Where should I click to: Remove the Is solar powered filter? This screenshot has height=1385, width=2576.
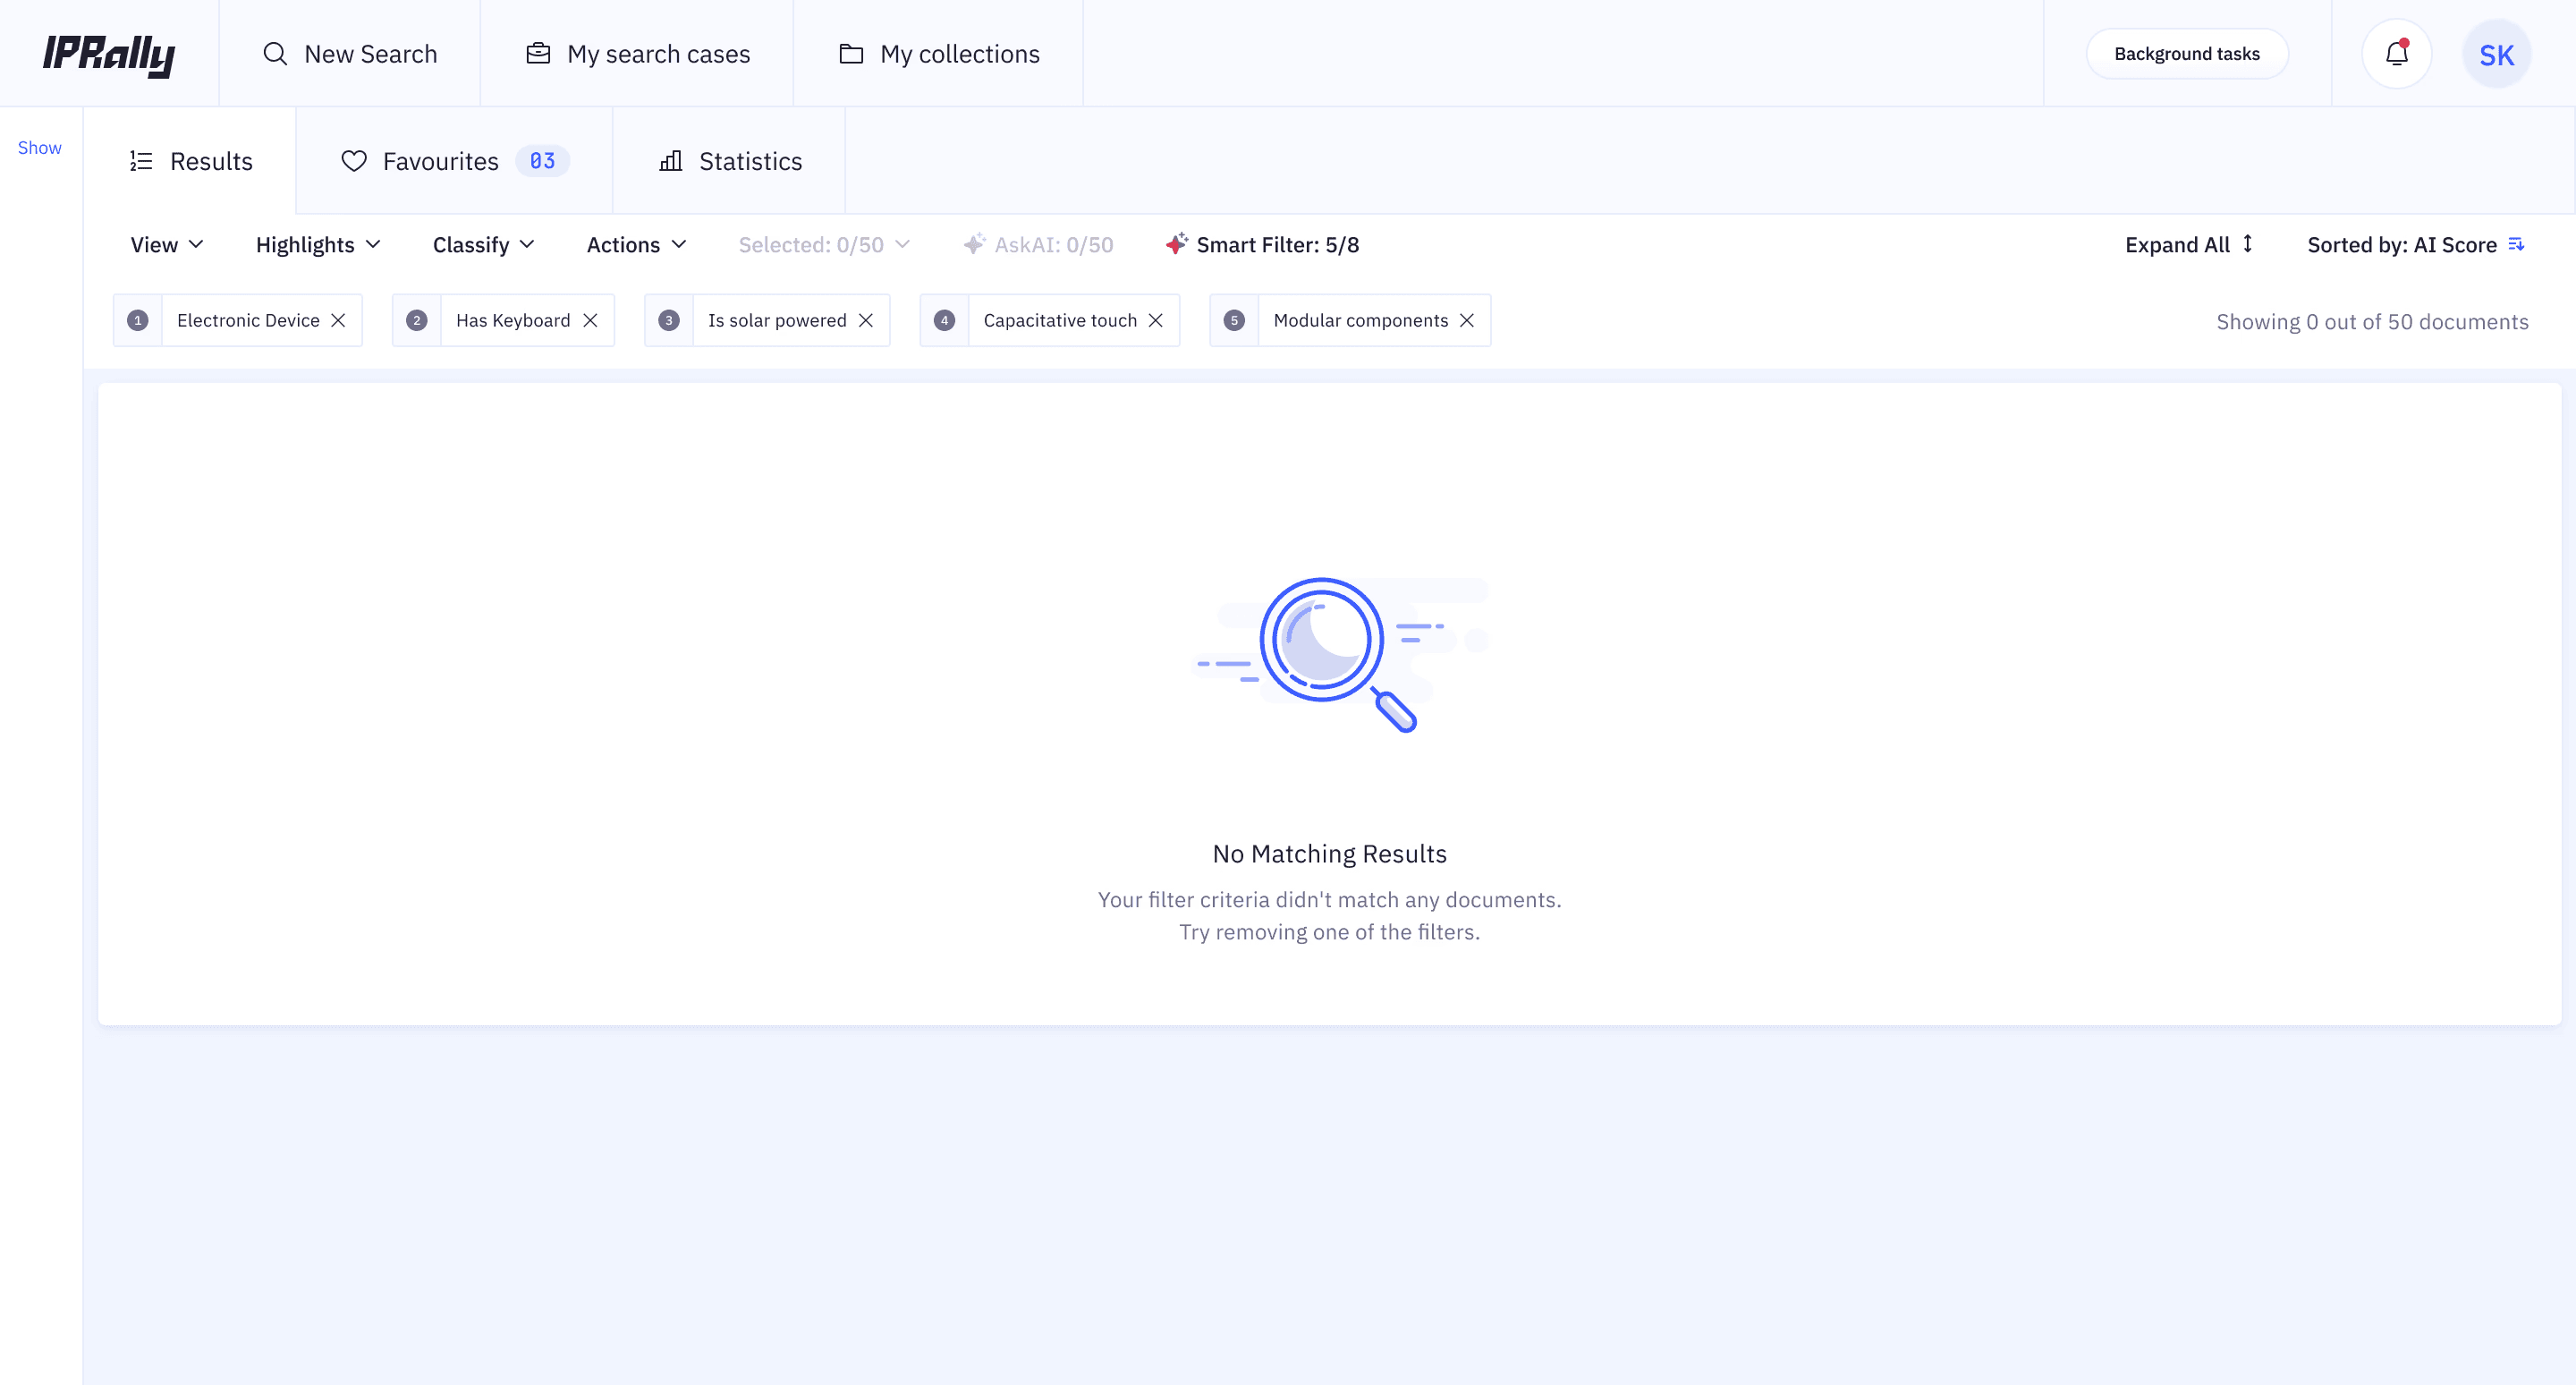point(866,320)
